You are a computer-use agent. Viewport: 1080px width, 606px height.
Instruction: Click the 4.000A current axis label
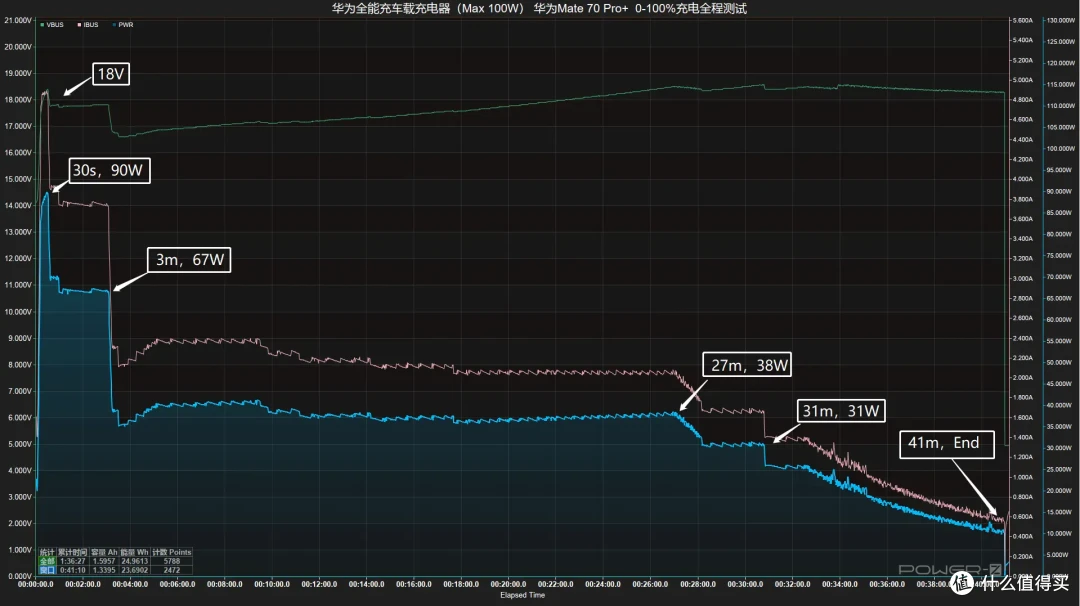pos(1022,179)
